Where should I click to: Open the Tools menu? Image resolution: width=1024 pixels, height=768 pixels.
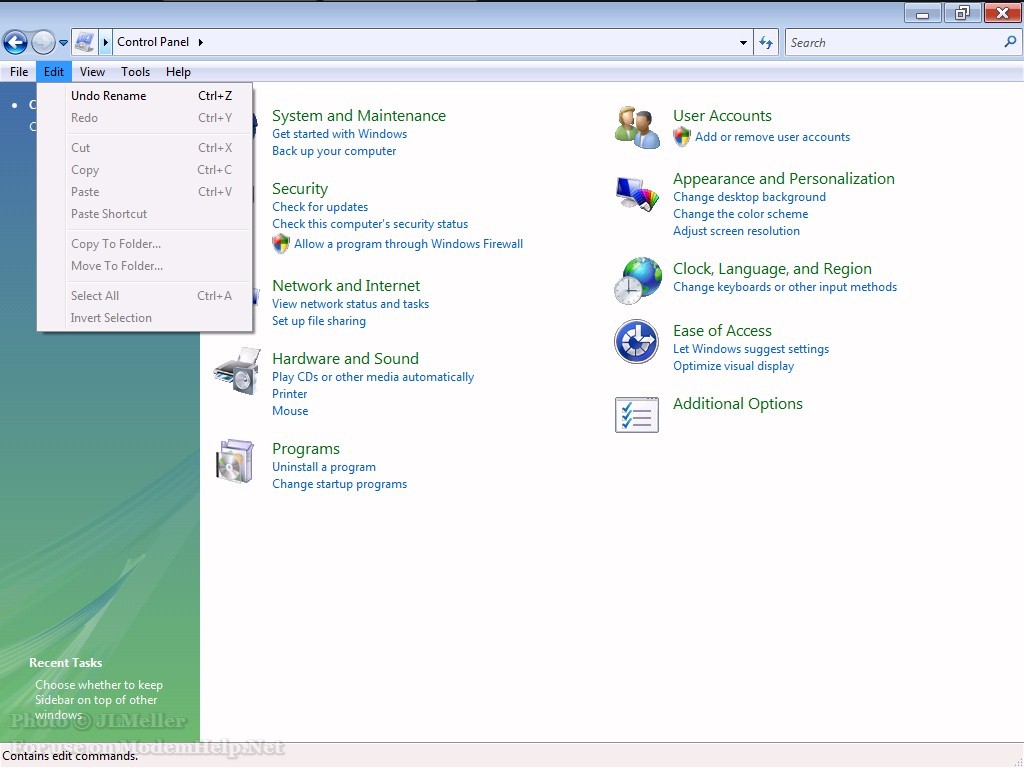pos(135,72)
